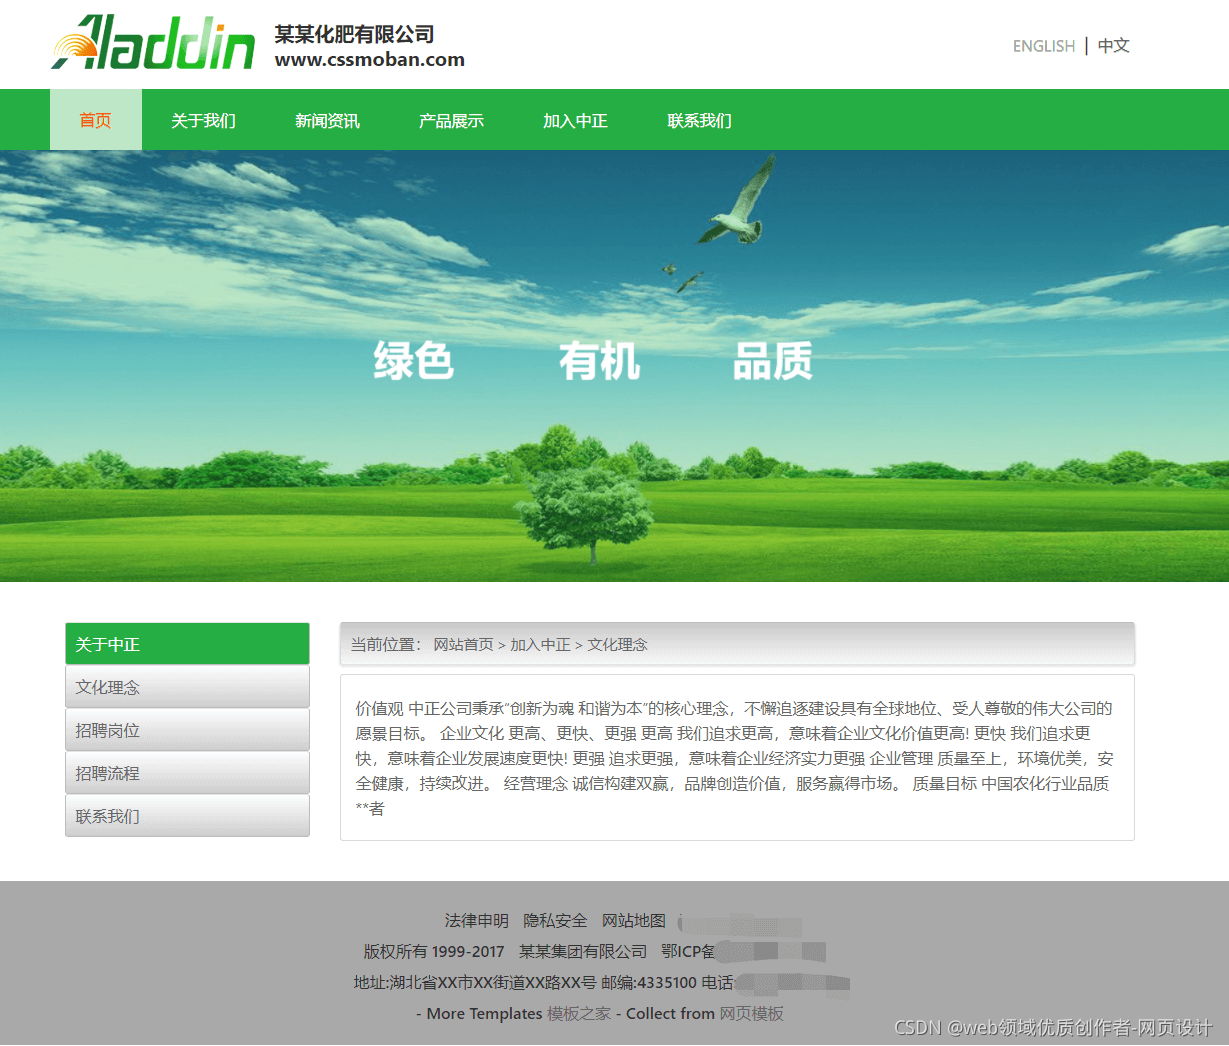Click 文化理念 in the breadcrumb
The image size is (1229, 1046).
coord(617,645)
